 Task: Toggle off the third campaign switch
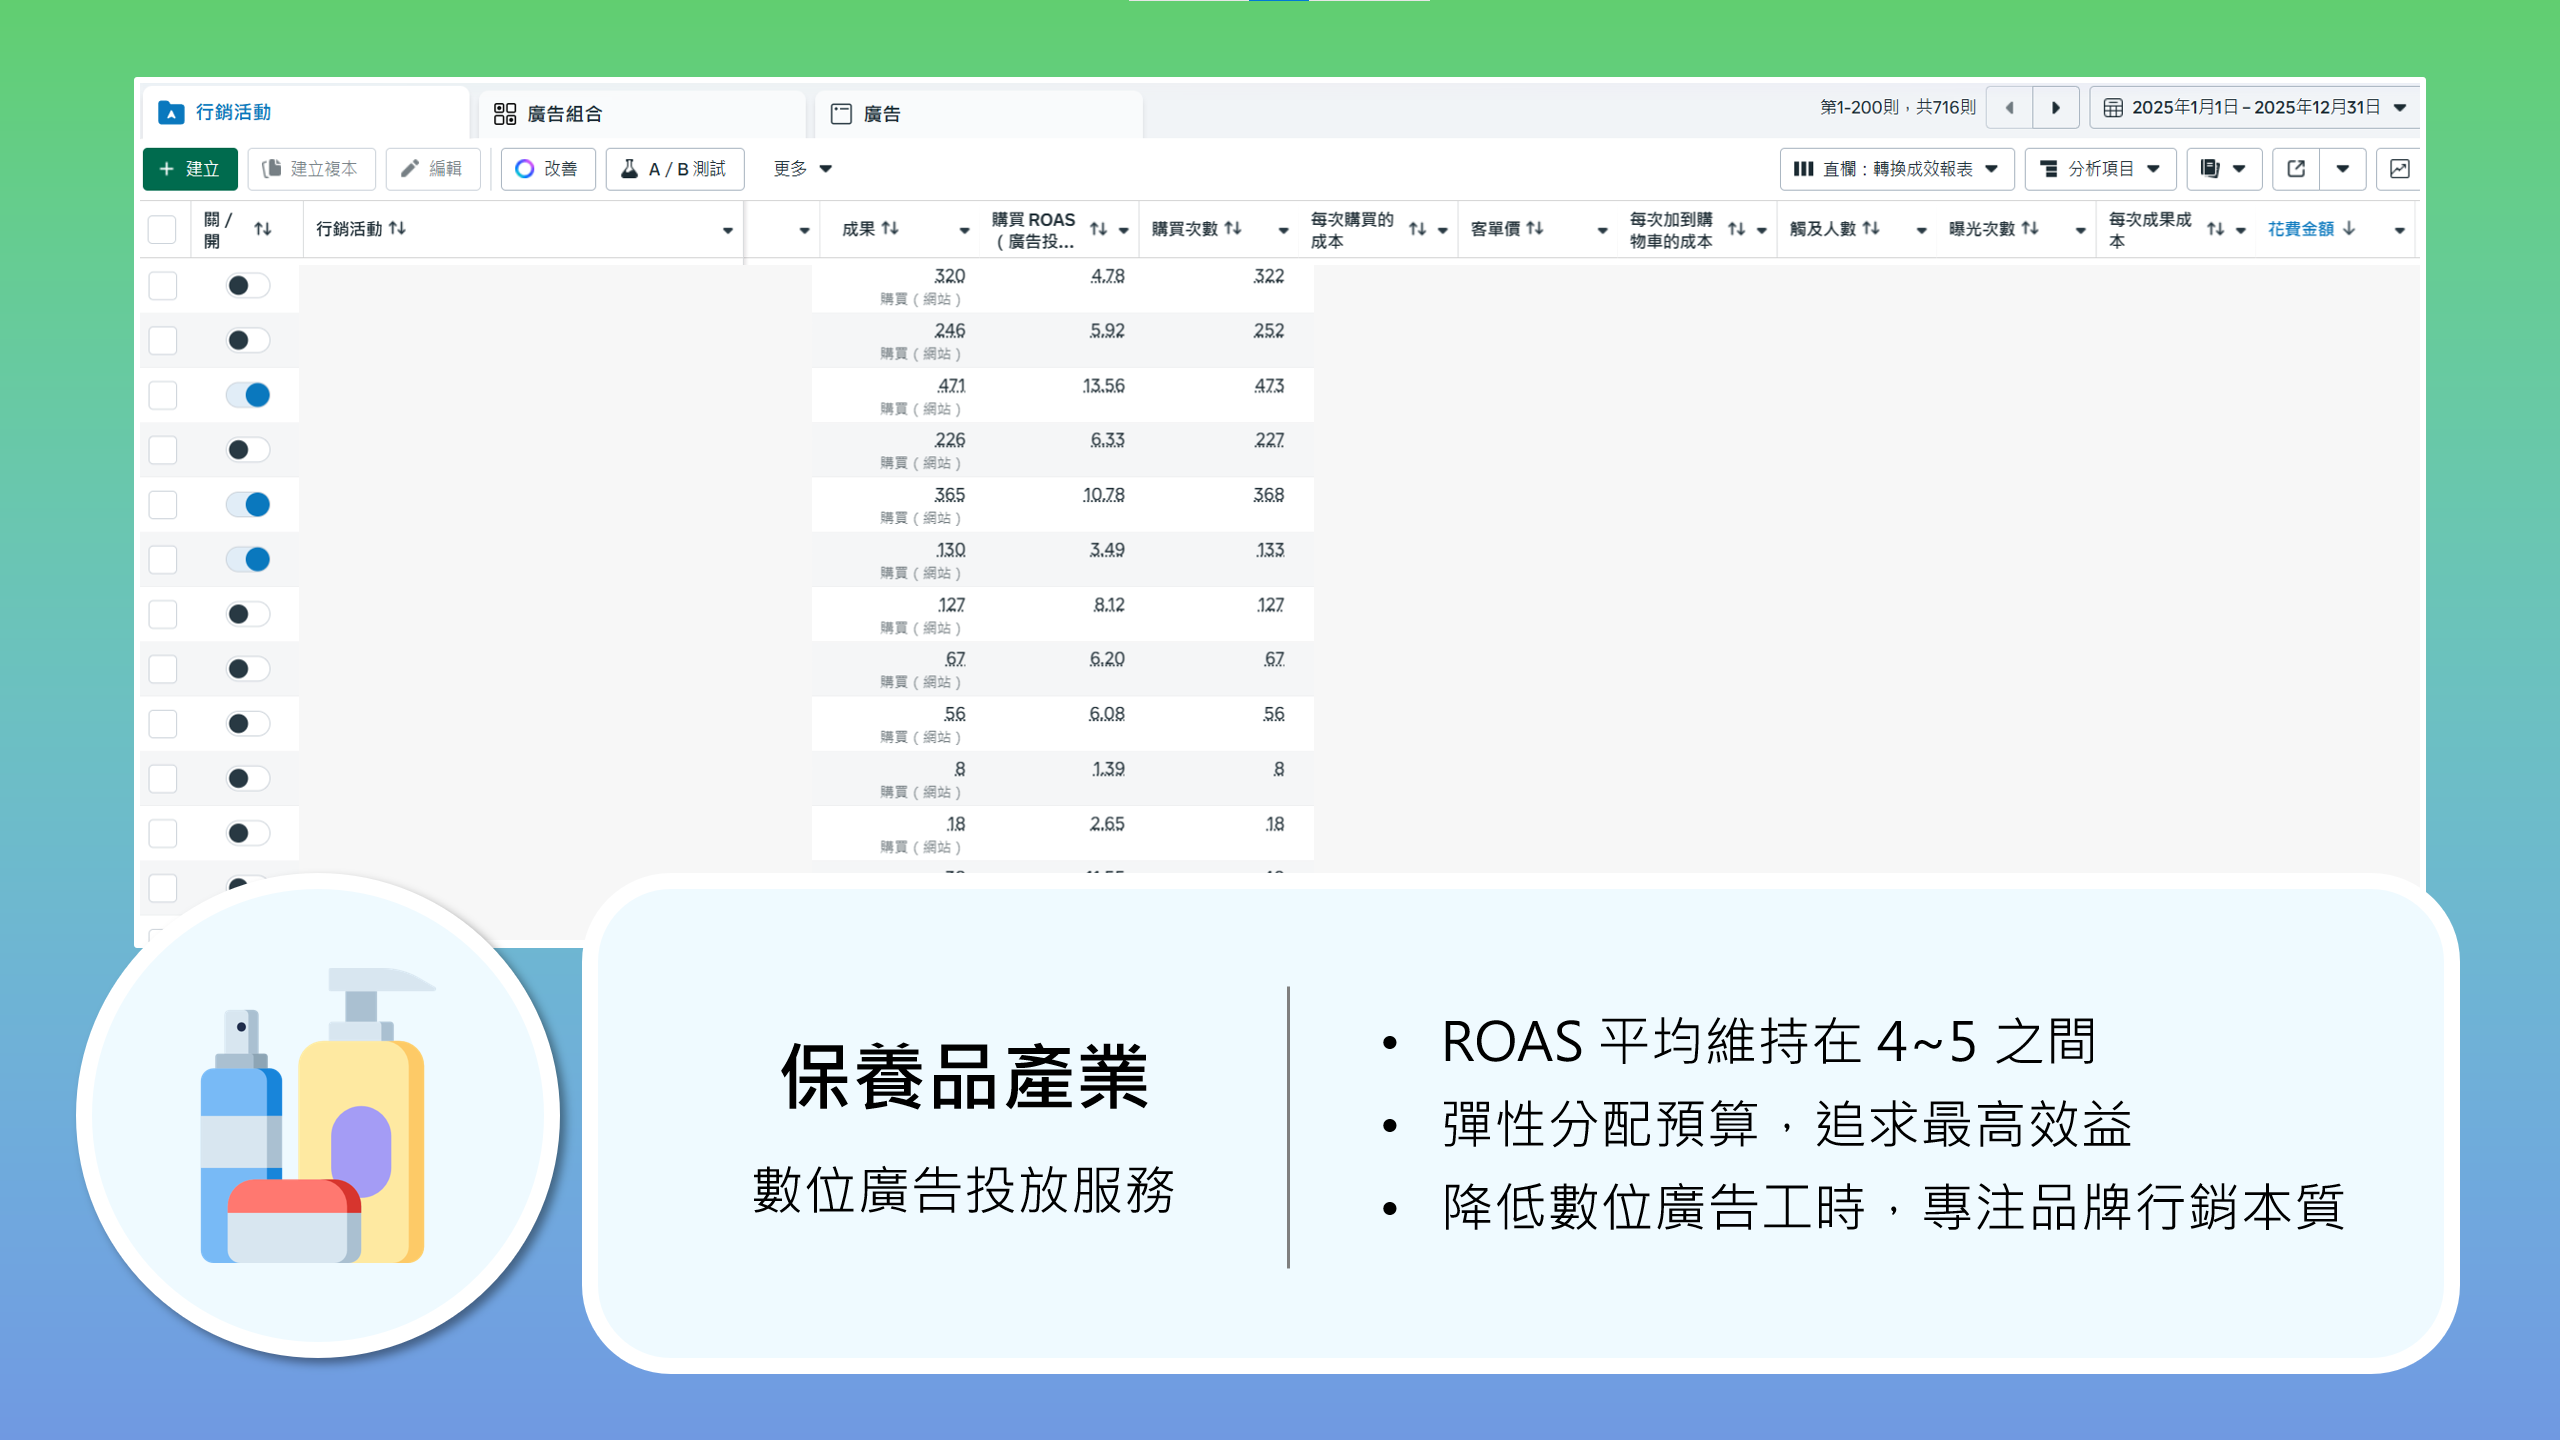click(x=248, y=395)
